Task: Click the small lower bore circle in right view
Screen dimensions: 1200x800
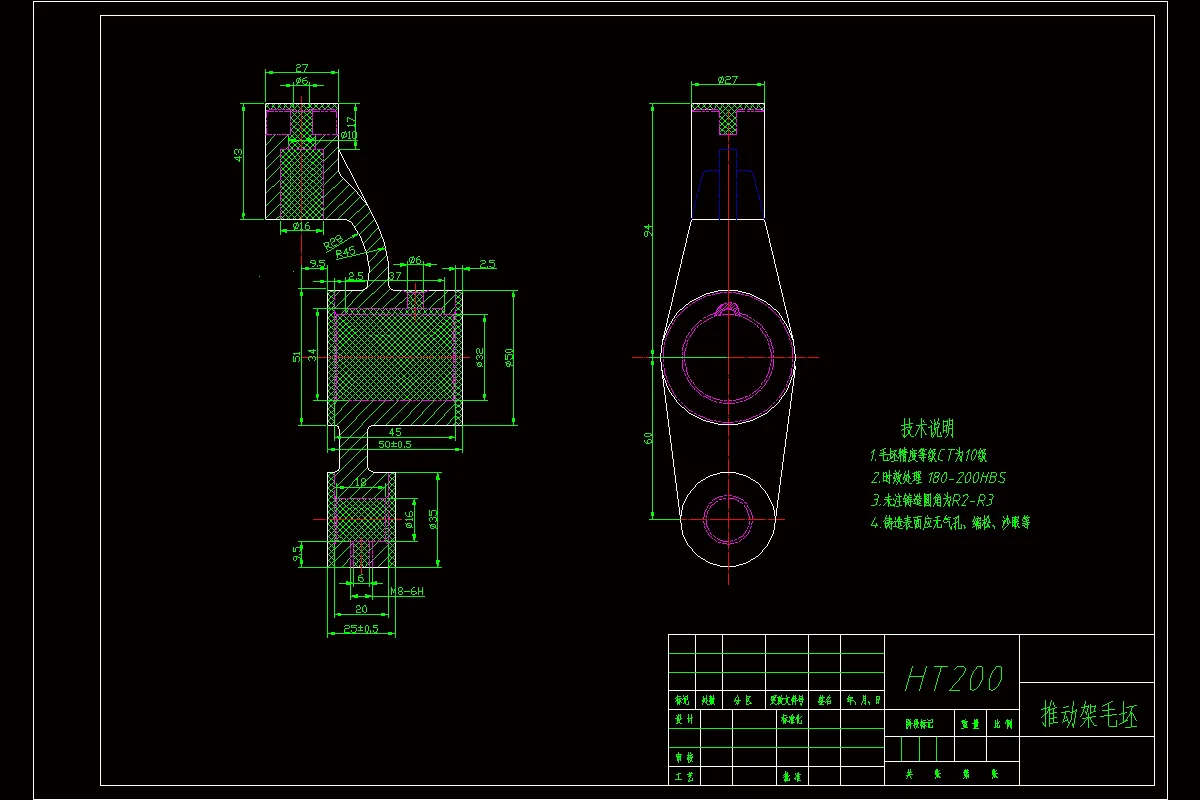Action: (x=728, y=518)
